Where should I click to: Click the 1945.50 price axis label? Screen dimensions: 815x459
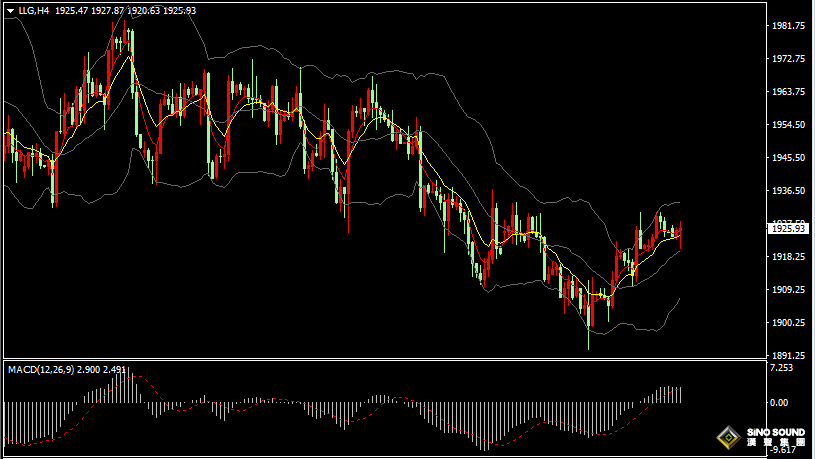[787, 158]
